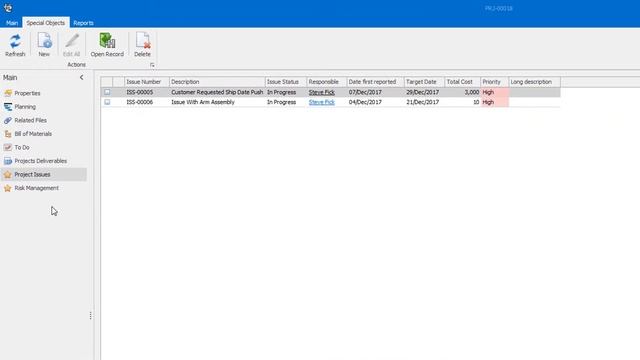
Task: Click 'Issue With Arm Assembly' description
Action: coord(203,102)
